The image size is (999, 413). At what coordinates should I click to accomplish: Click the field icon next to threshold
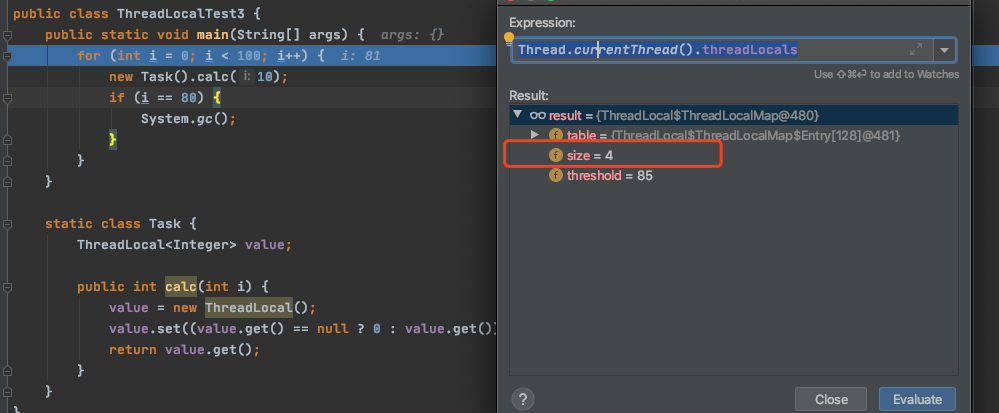[x=556, y=175]
